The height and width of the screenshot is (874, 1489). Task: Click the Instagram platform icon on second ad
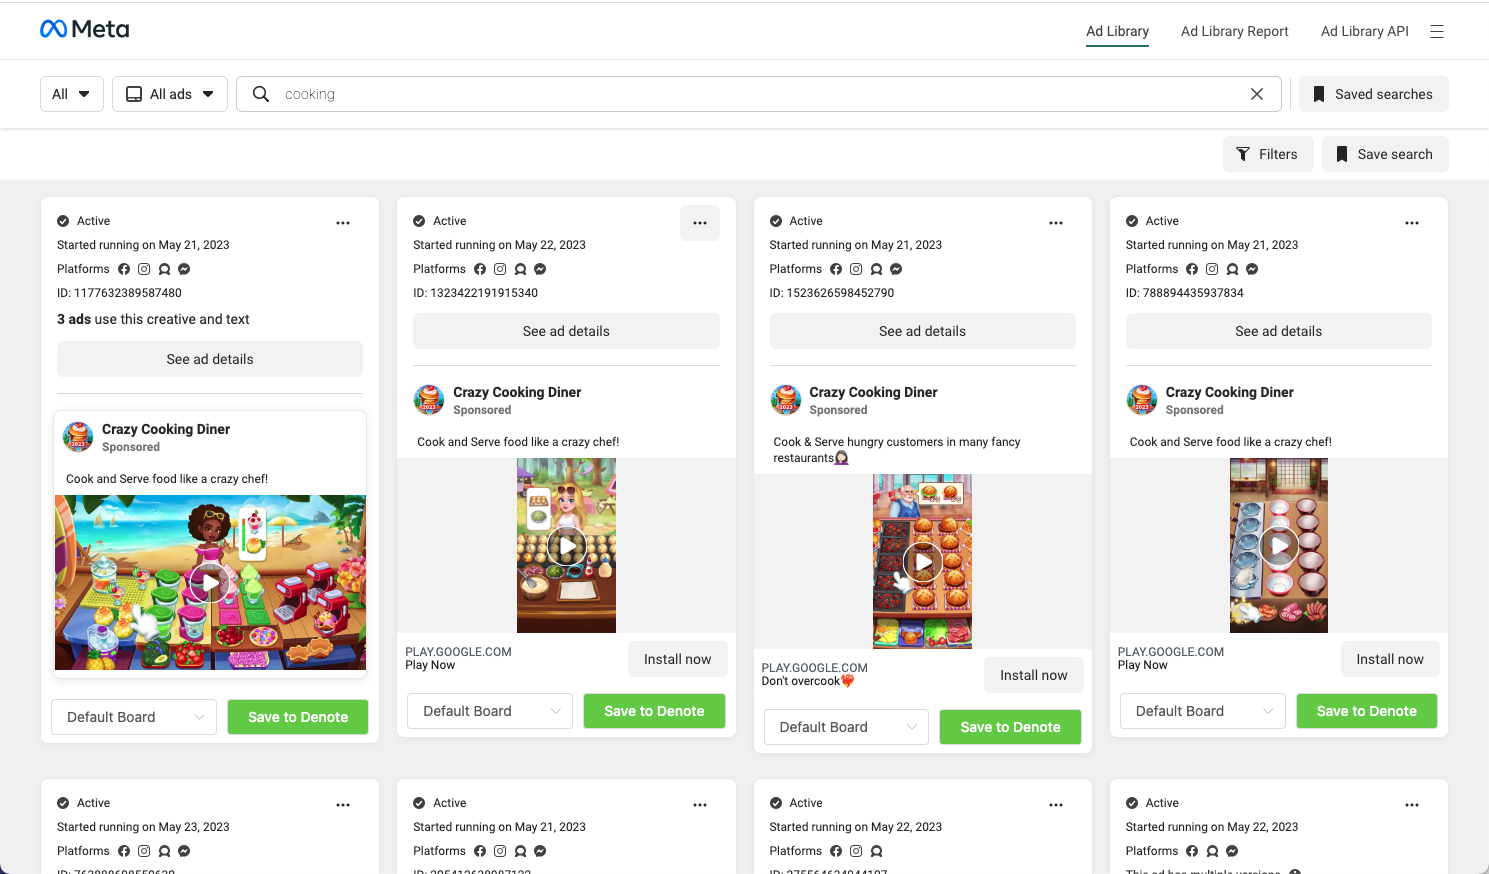coord(500,268)
